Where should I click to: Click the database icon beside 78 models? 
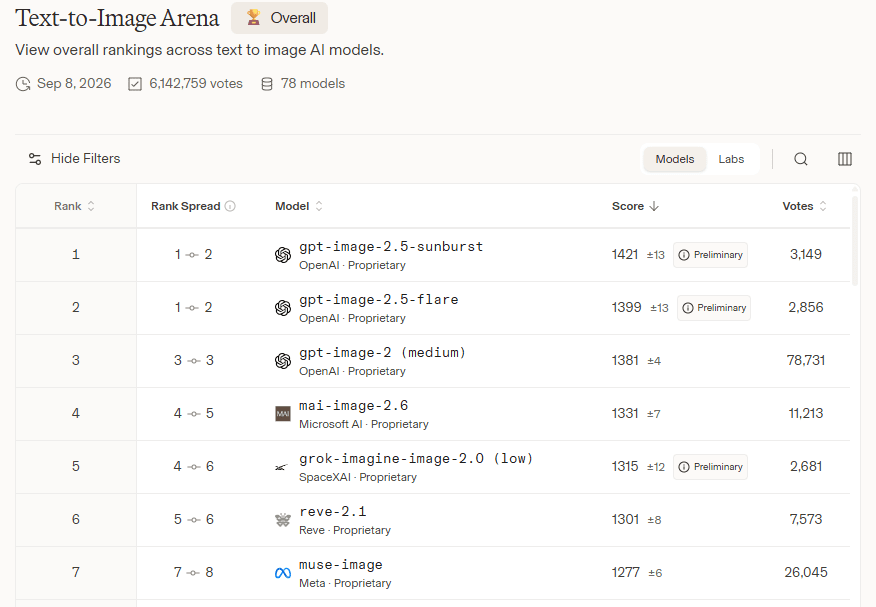point(267,84)
